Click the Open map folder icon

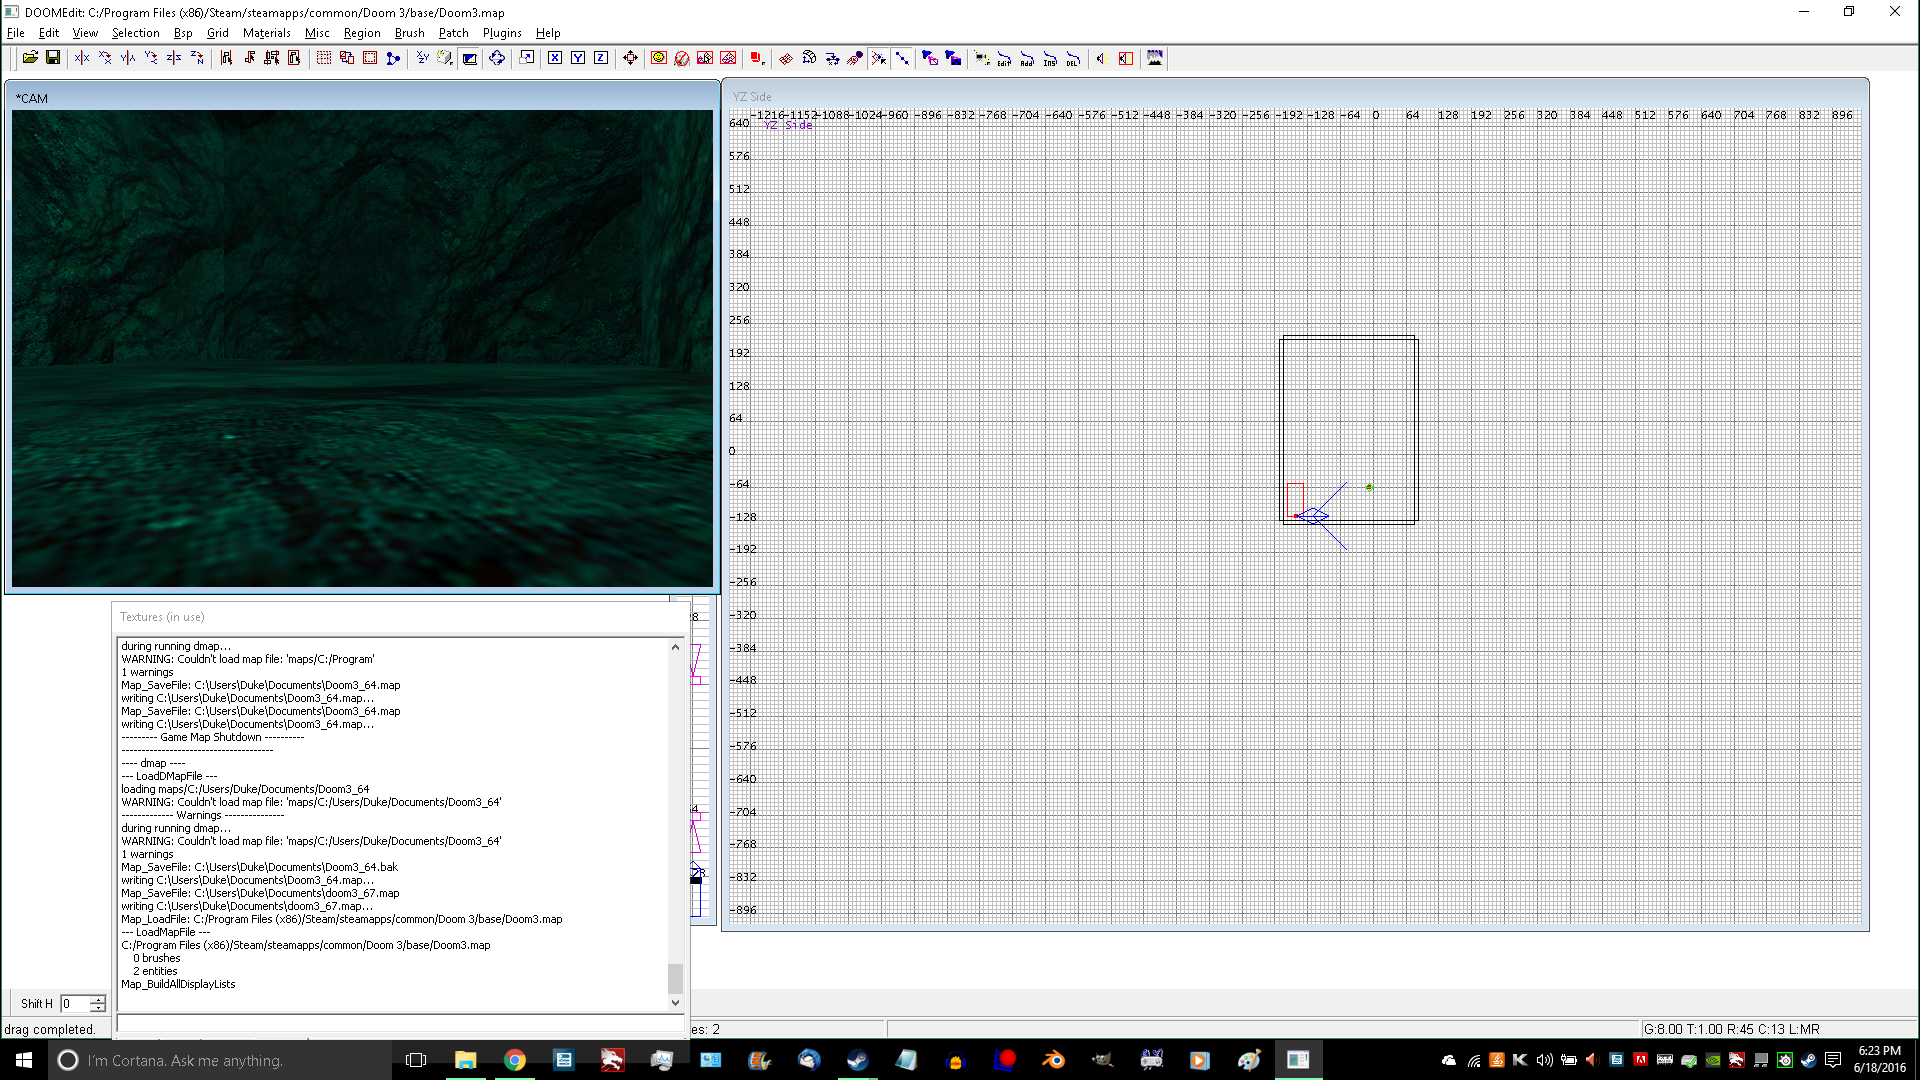click(x=30, y=58)
